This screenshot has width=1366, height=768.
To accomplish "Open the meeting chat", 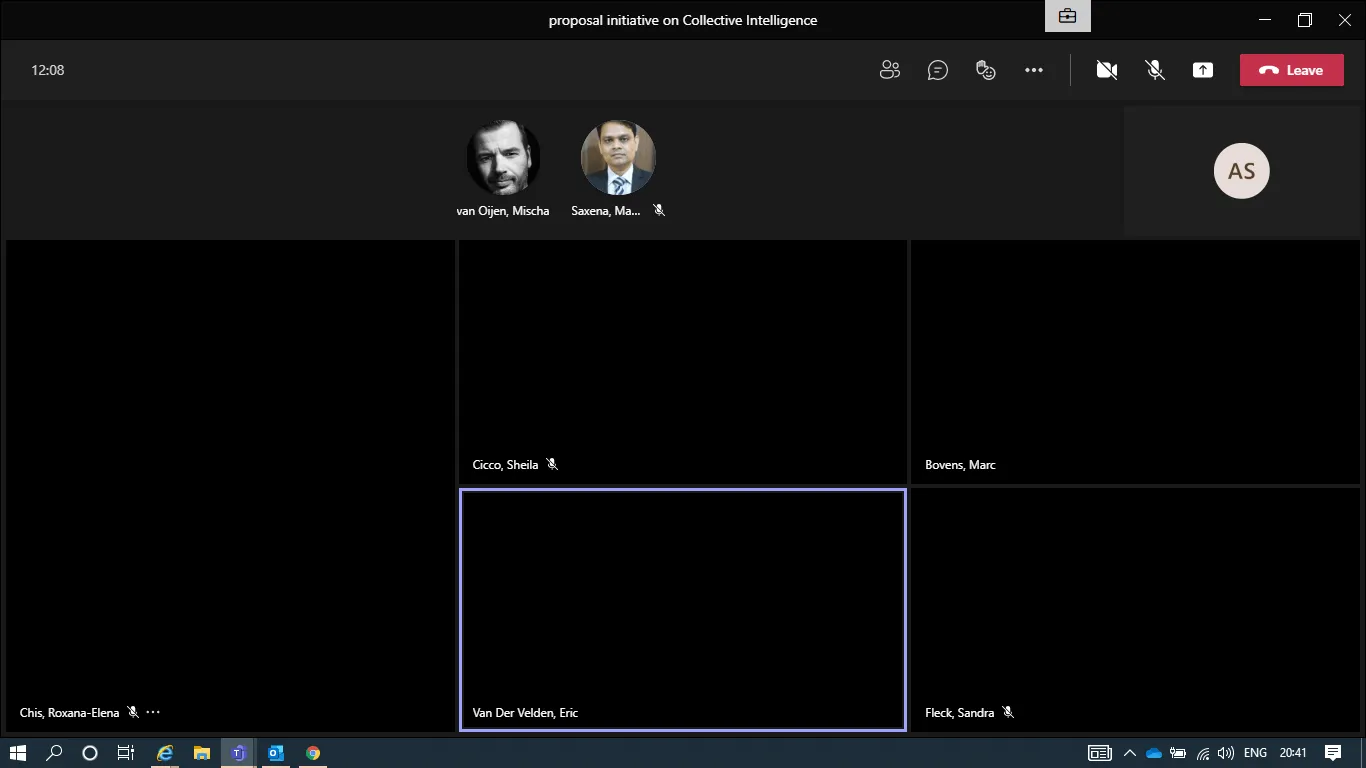I will coord(937,69).
